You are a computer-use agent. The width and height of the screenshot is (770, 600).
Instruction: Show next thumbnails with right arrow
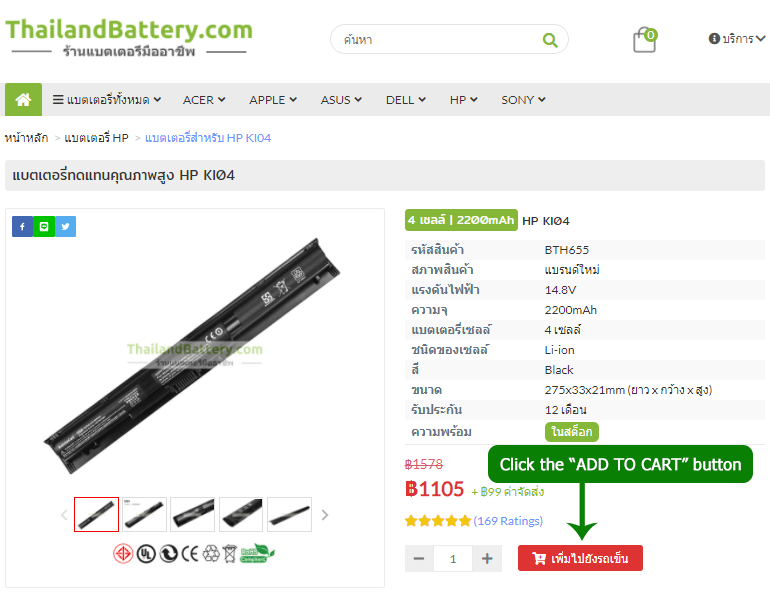click(325, 515)
